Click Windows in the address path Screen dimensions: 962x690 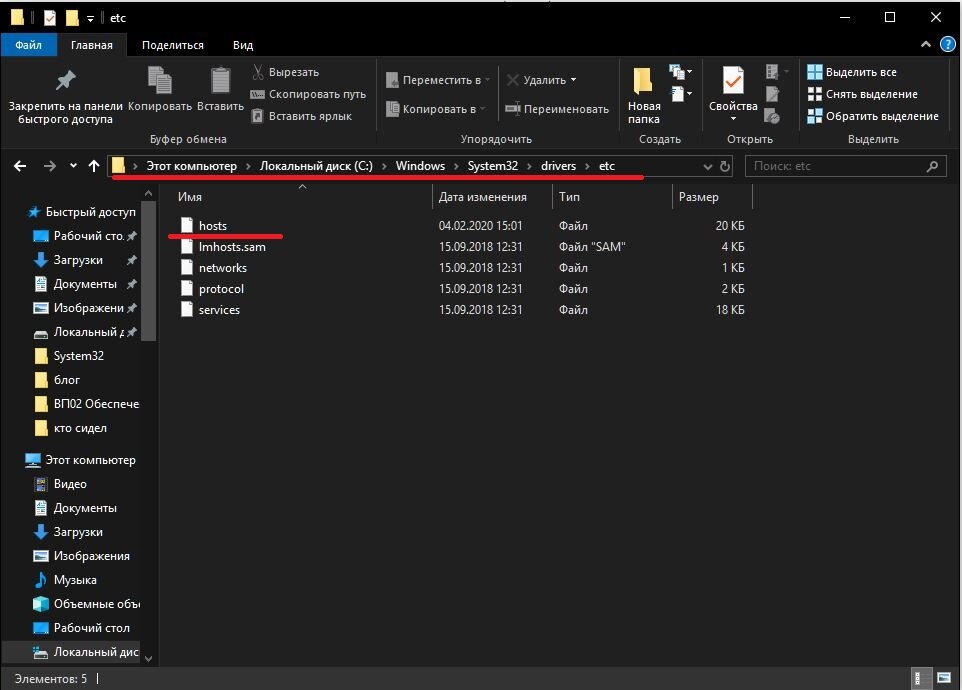click(420, 166)
